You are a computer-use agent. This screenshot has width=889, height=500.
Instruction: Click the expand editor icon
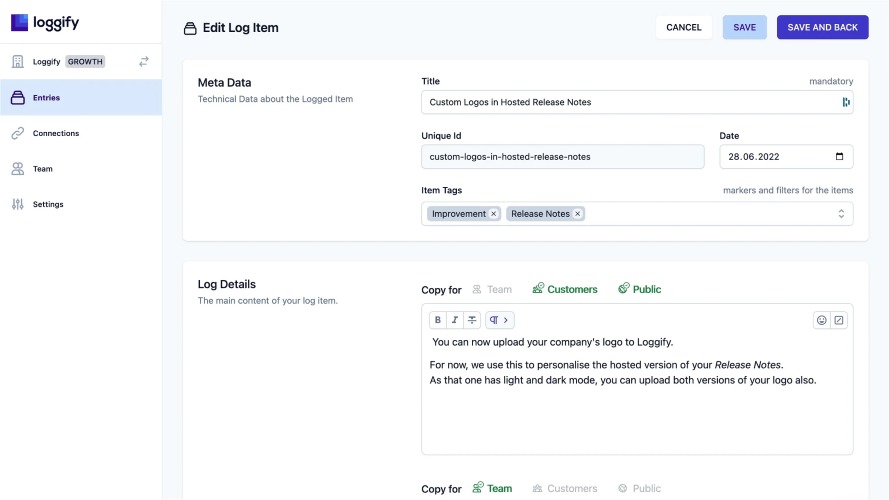[x=839, y=320]
